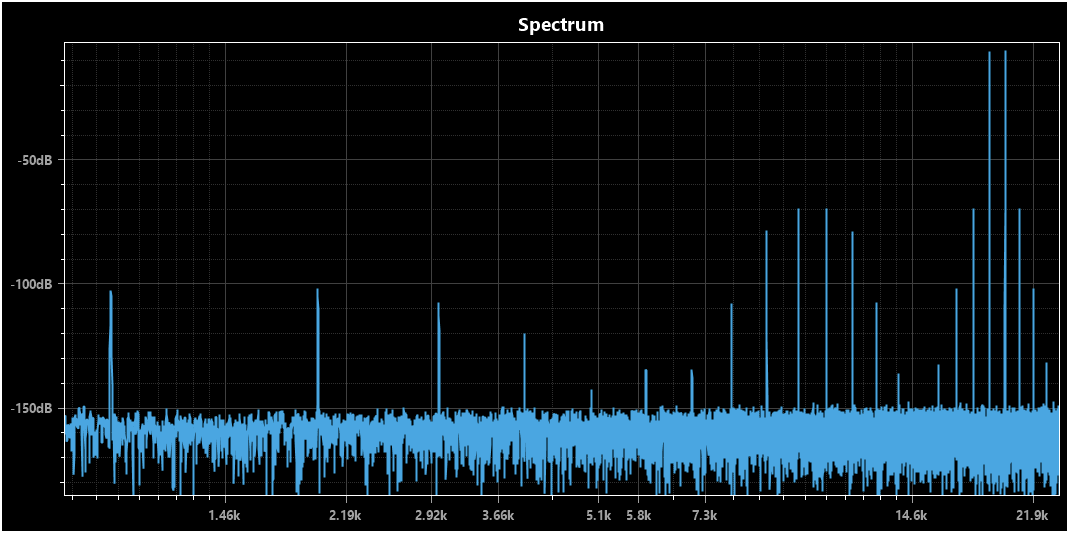
Task: Click the 3.66k frequency label
Action: click(x=498, y=515)
